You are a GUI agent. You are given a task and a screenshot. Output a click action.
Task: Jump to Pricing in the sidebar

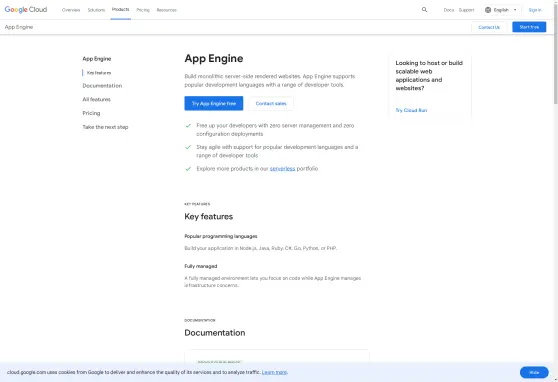coord(91,113)
